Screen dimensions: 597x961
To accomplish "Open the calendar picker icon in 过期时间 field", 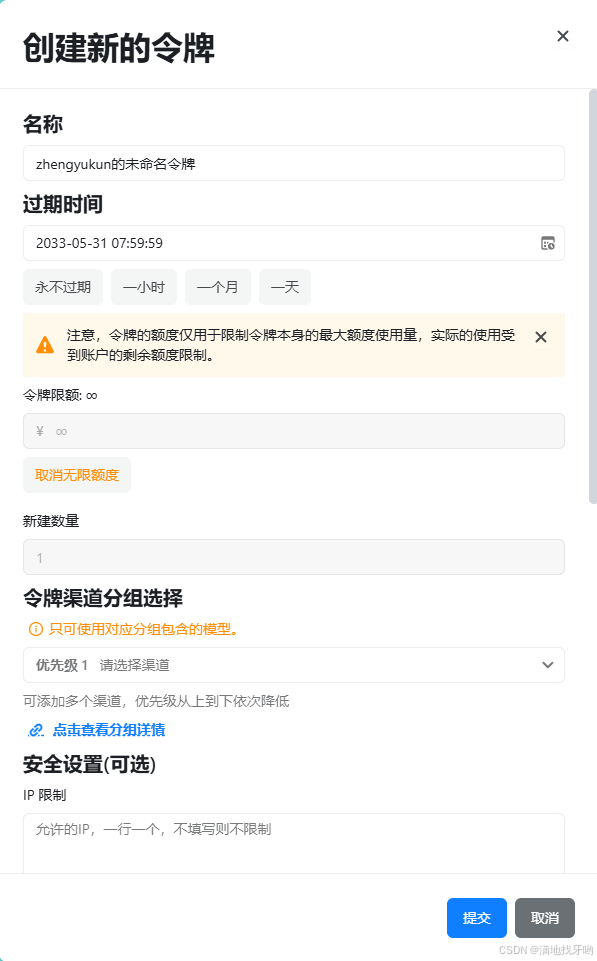I will click(x=548, y=243).
